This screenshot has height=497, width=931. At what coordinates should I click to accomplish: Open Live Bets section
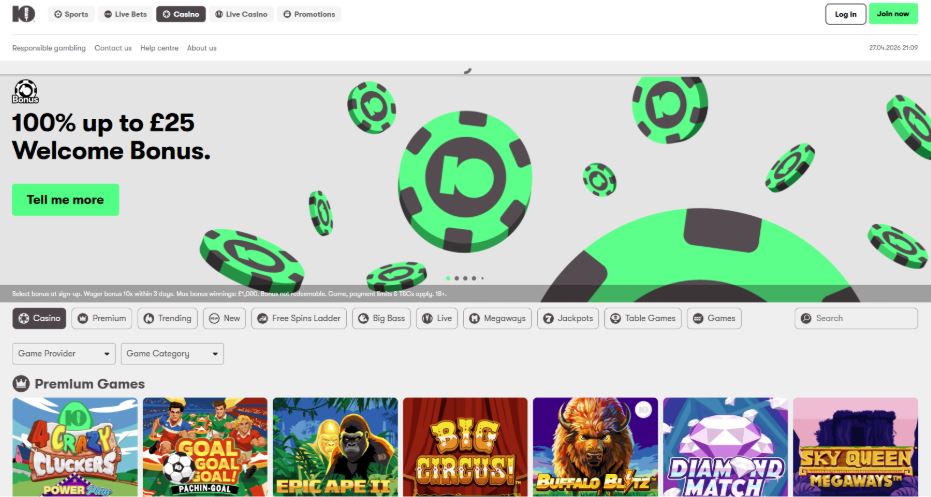(125, 14)
